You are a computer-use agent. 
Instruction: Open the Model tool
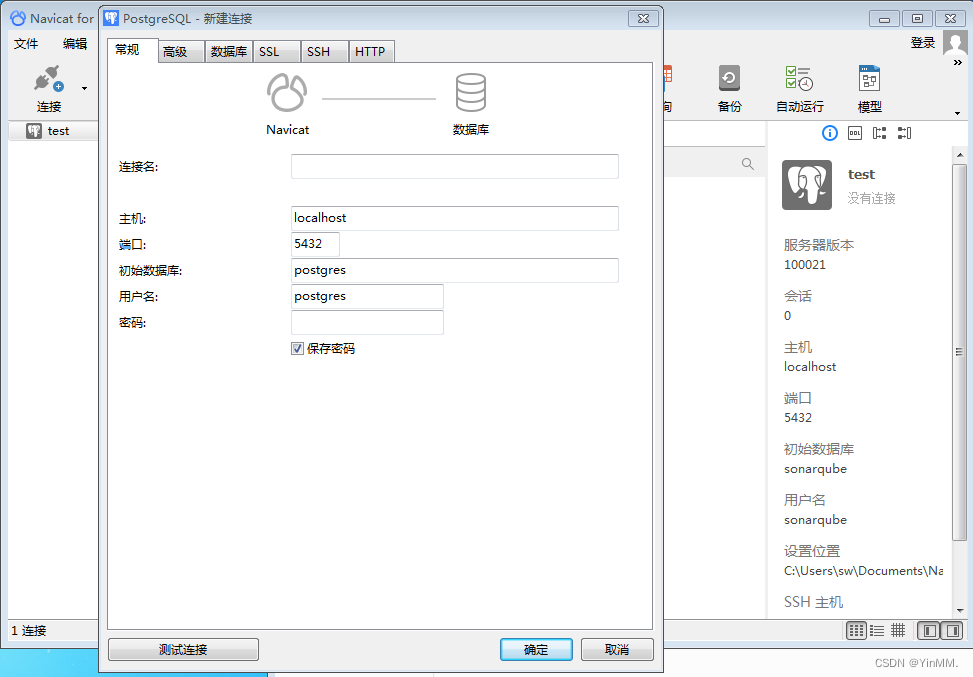click(869, 89)
